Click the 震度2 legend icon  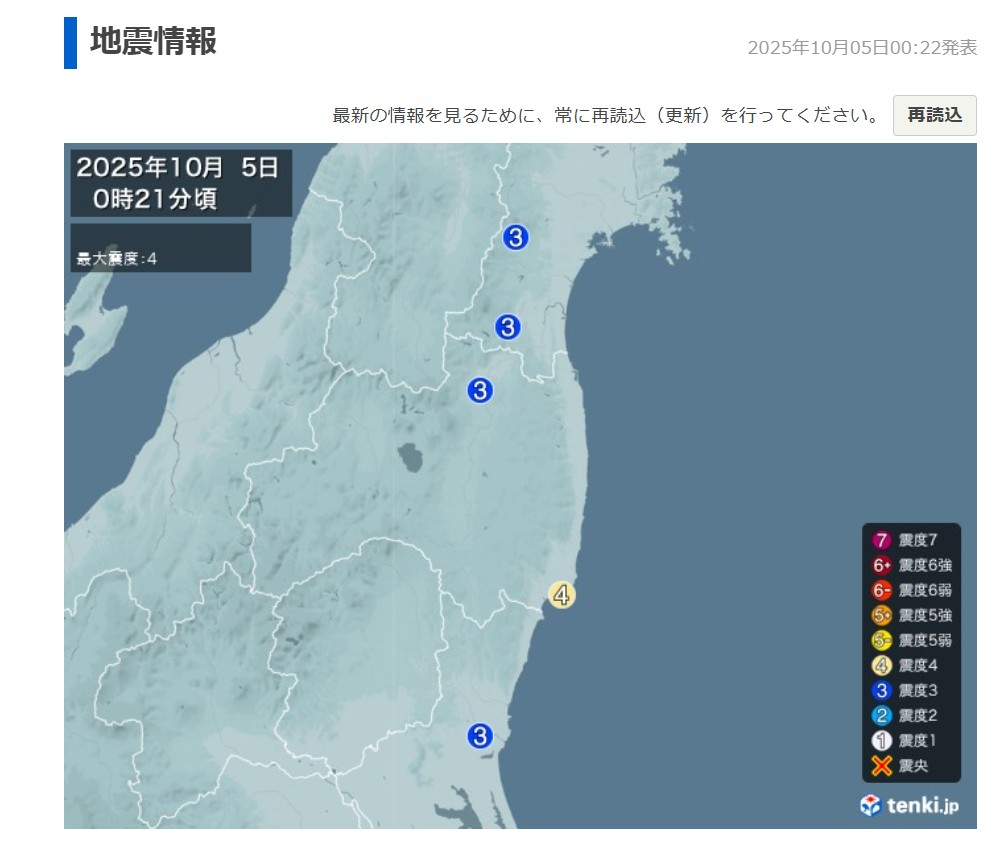(x=881, y=715)
